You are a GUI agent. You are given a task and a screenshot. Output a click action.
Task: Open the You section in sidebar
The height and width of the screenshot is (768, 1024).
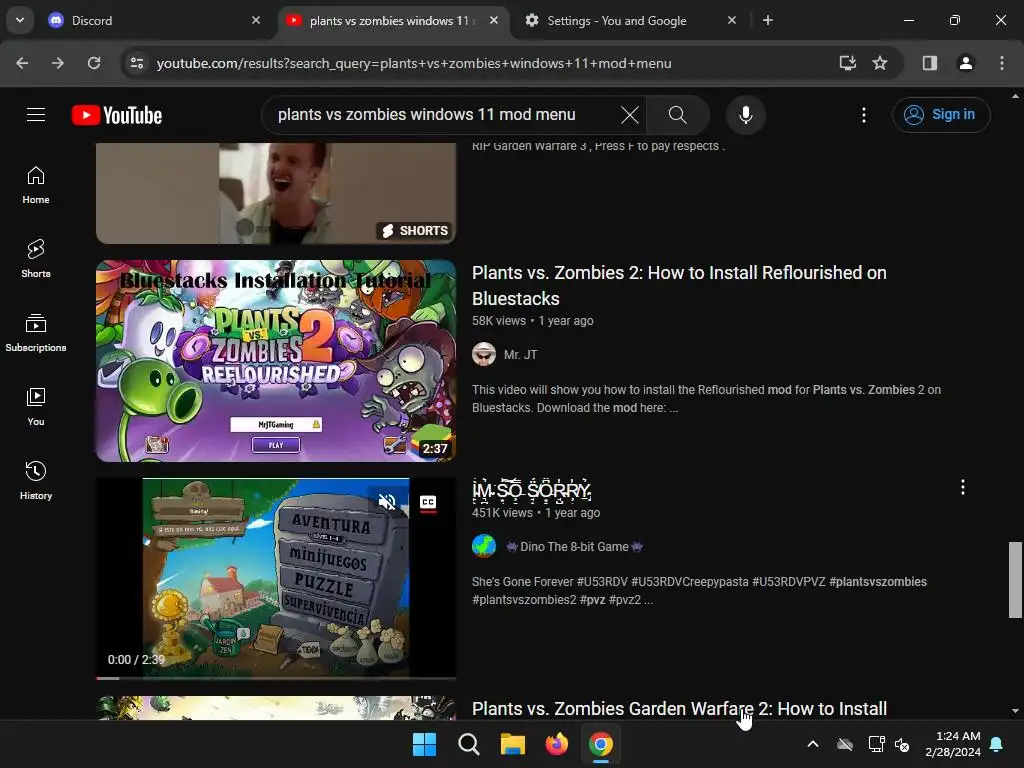tap(36, 407)
